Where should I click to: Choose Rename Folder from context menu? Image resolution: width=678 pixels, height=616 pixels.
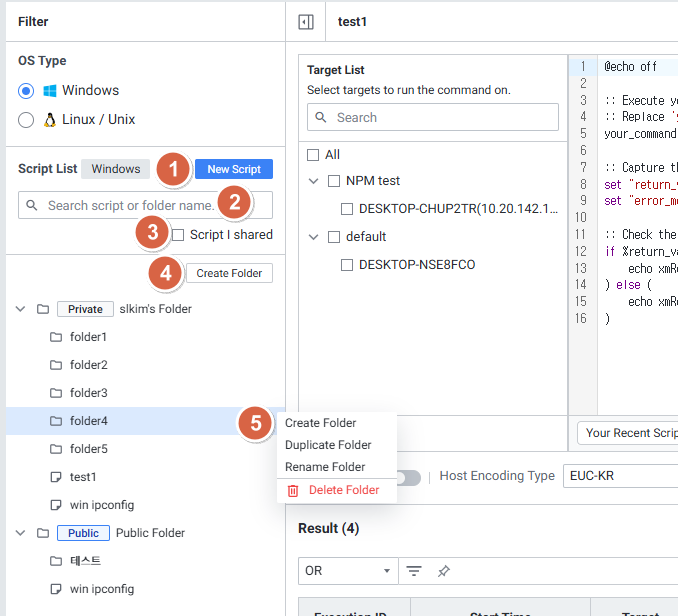(325, 467)
